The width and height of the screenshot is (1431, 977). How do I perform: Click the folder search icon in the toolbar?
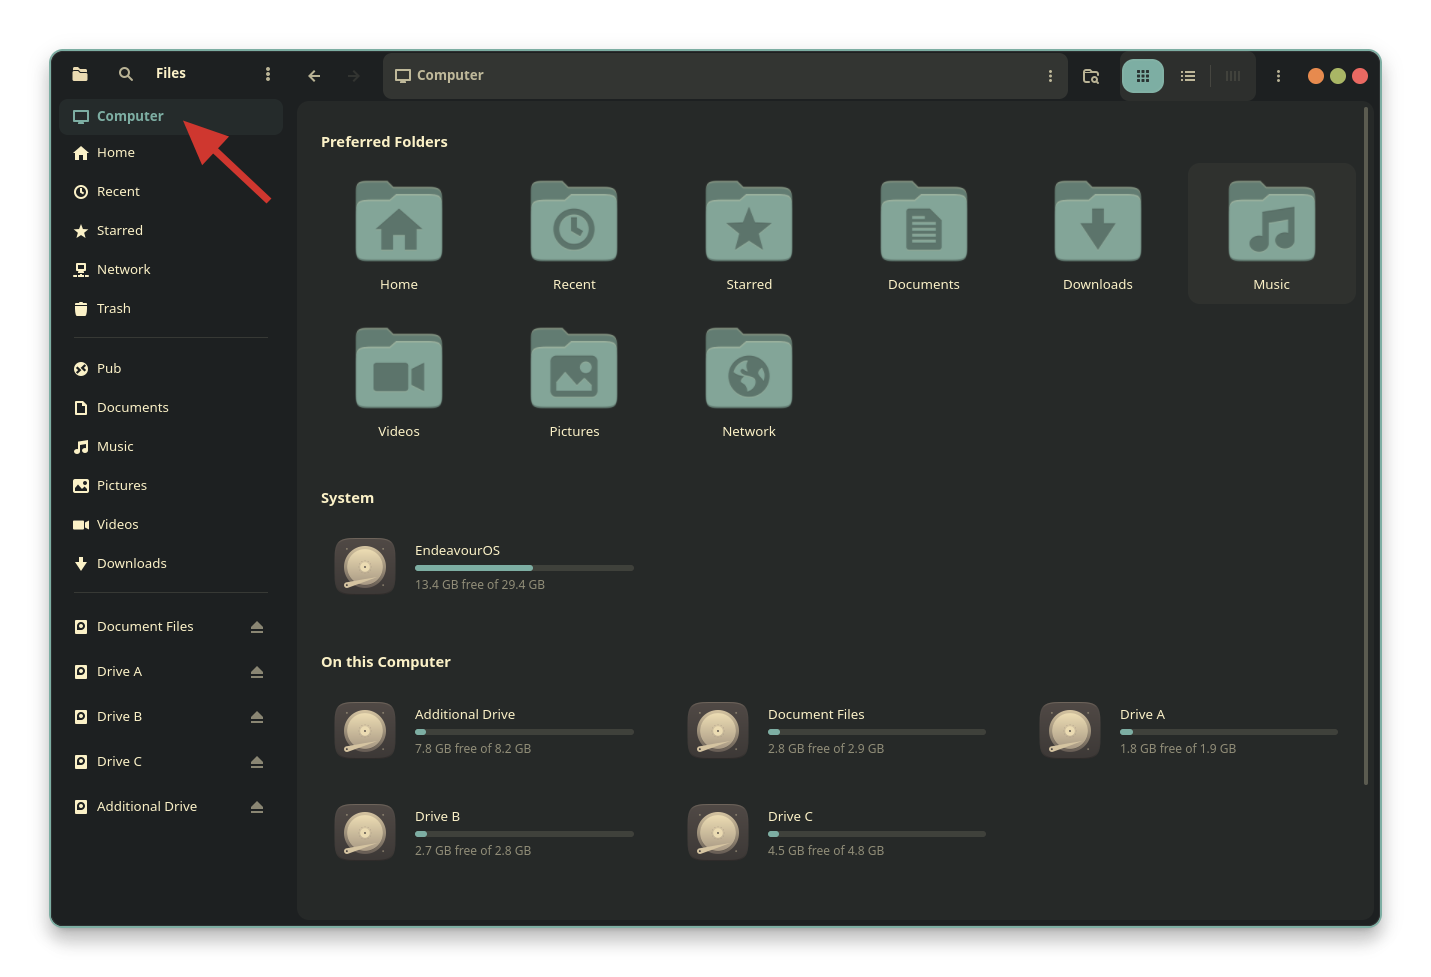pyautogui.click(x=1091, y=76)
